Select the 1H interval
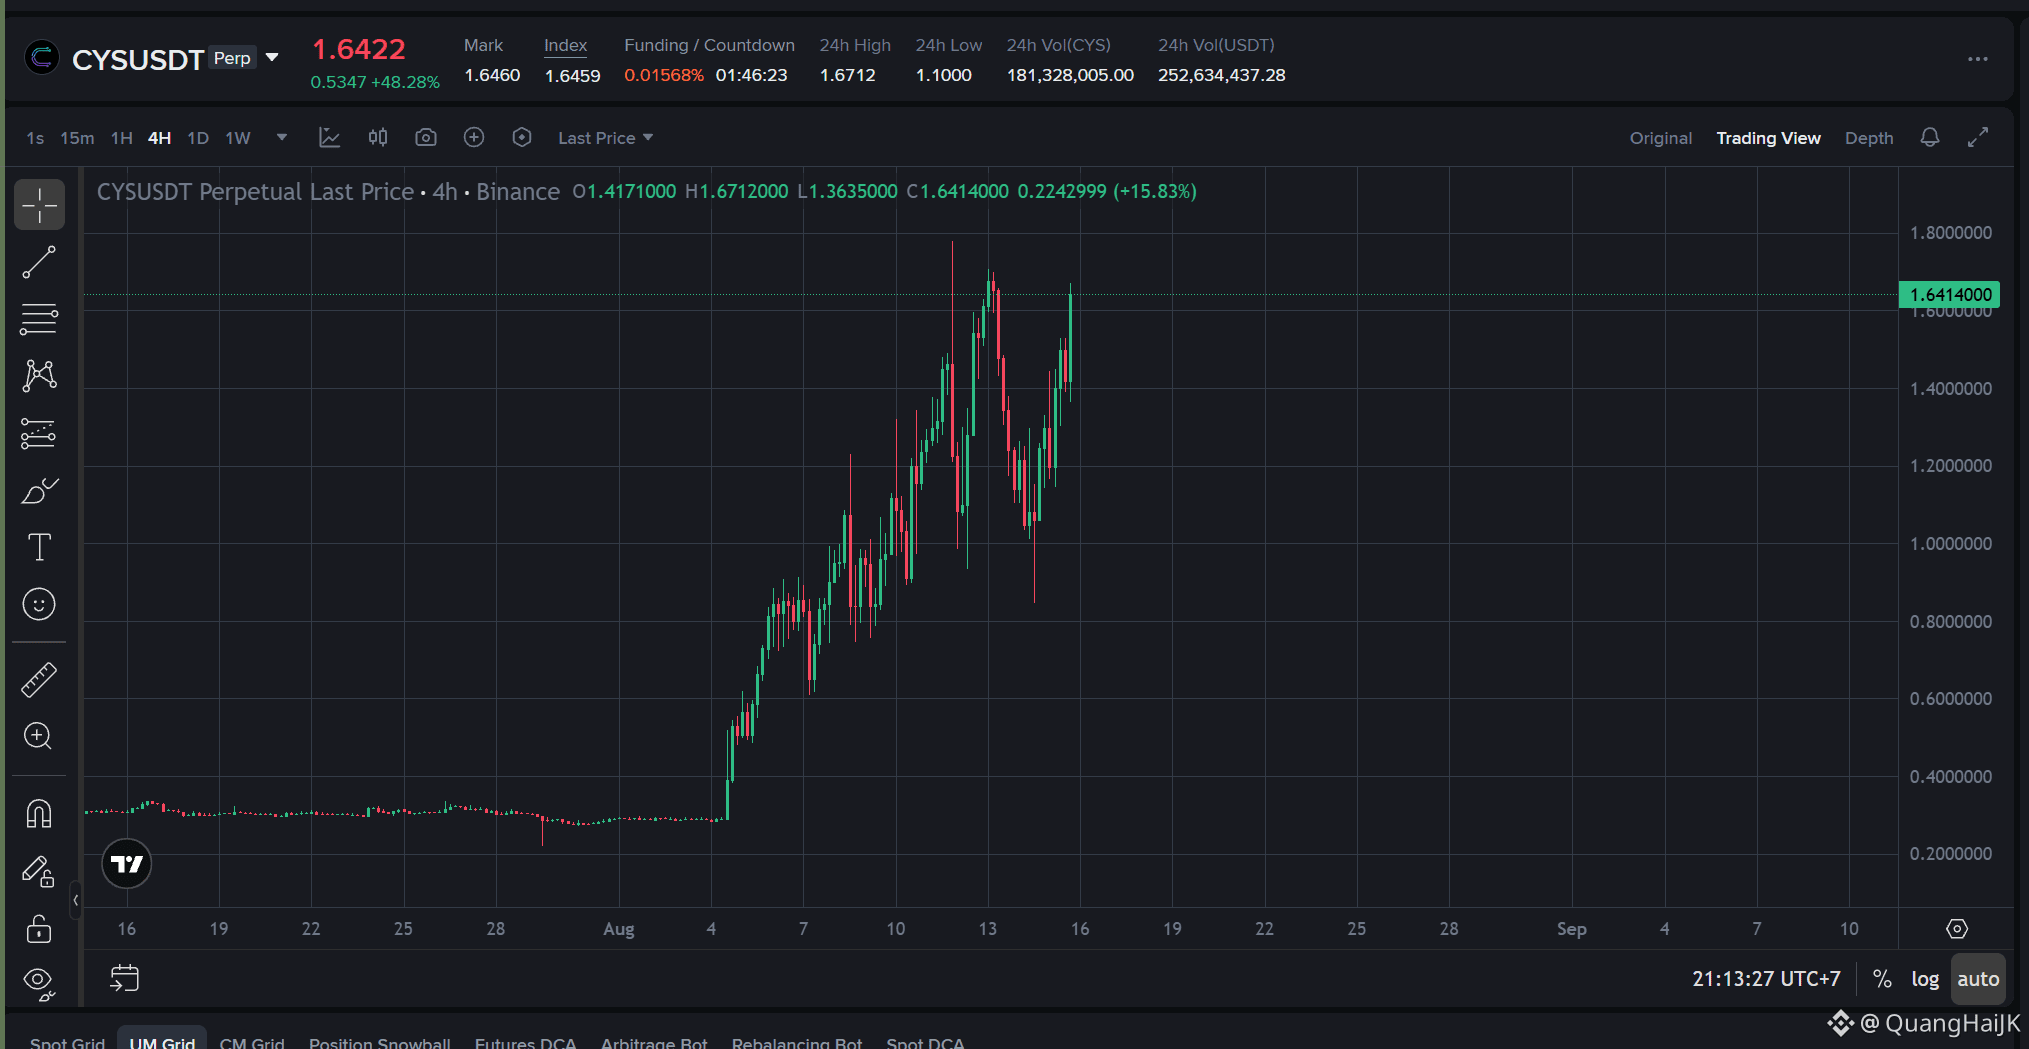 tap(122, 138)
